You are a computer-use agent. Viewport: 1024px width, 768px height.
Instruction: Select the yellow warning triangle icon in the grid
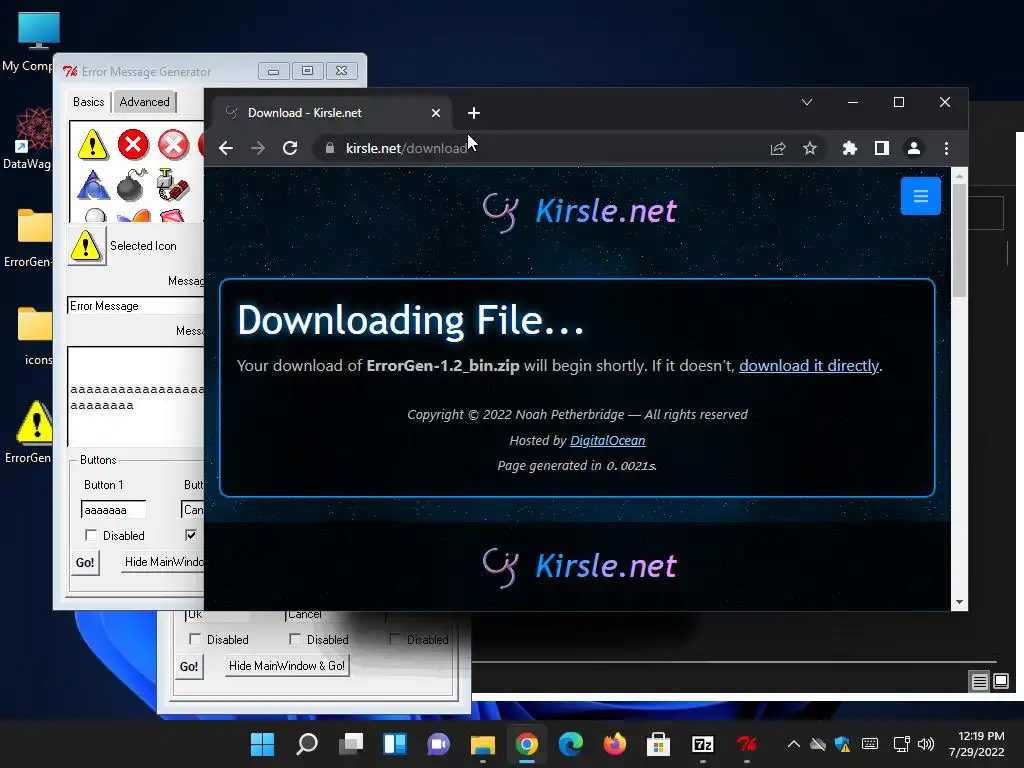point(92,144)
